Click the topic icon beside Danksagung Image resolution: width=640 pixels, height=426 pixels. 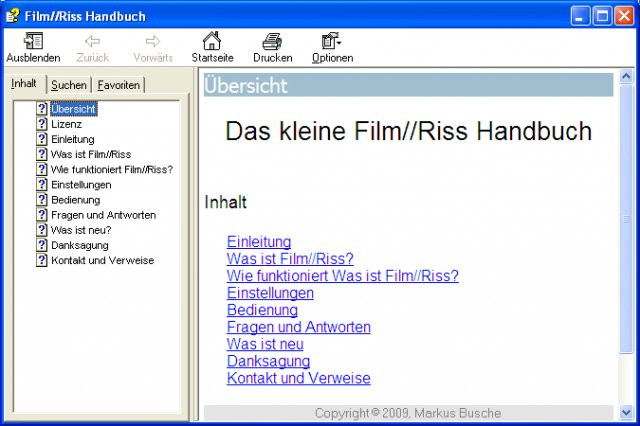(x=42, y=245)
